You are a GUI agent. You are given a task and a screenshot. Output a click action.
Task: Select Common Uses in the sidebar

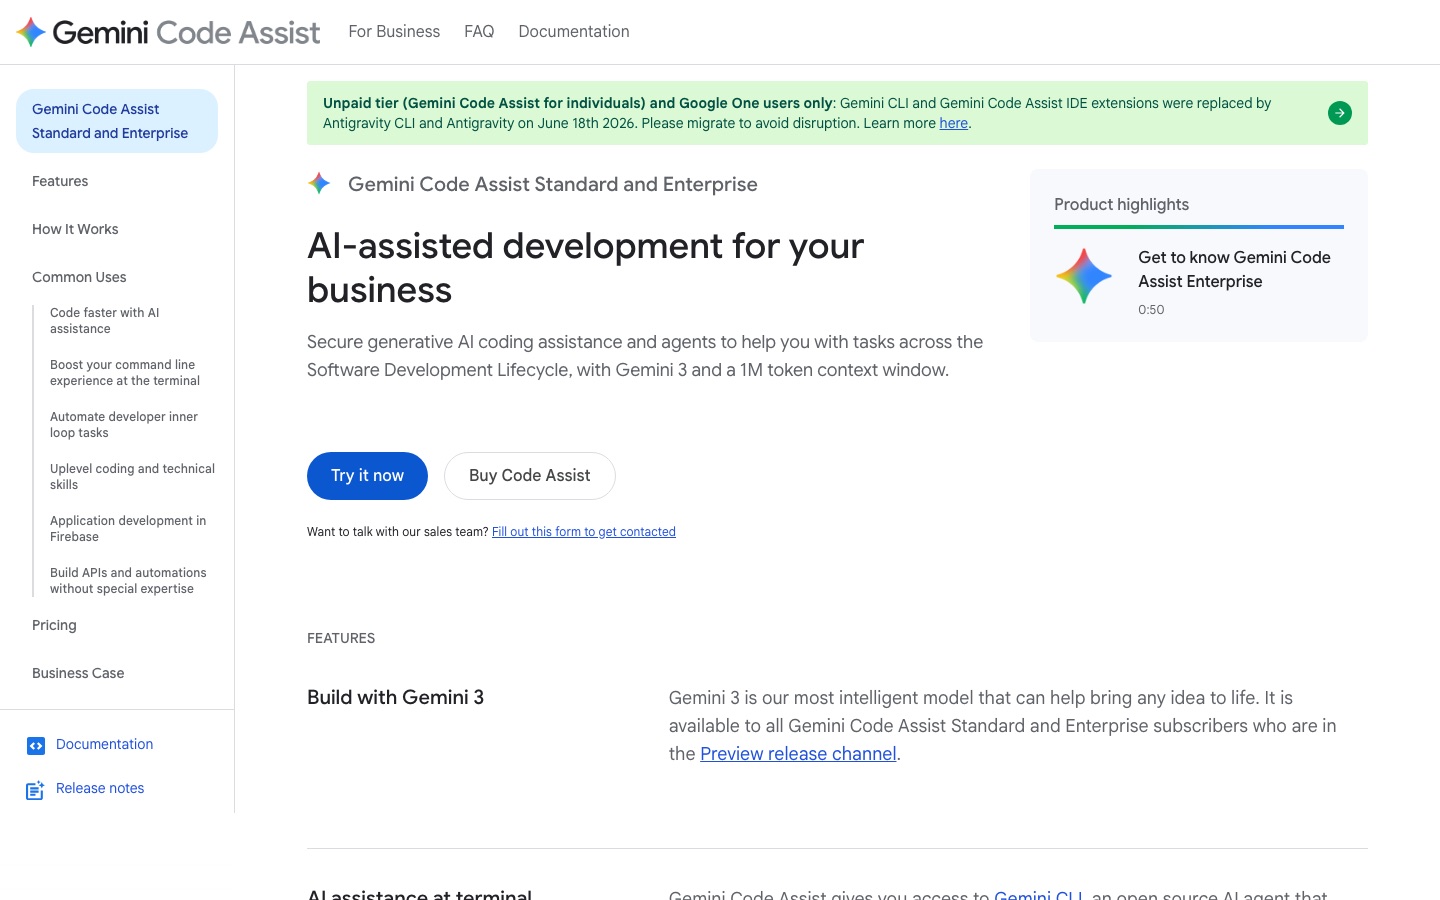pyautogui.click(x=79, y=277)
